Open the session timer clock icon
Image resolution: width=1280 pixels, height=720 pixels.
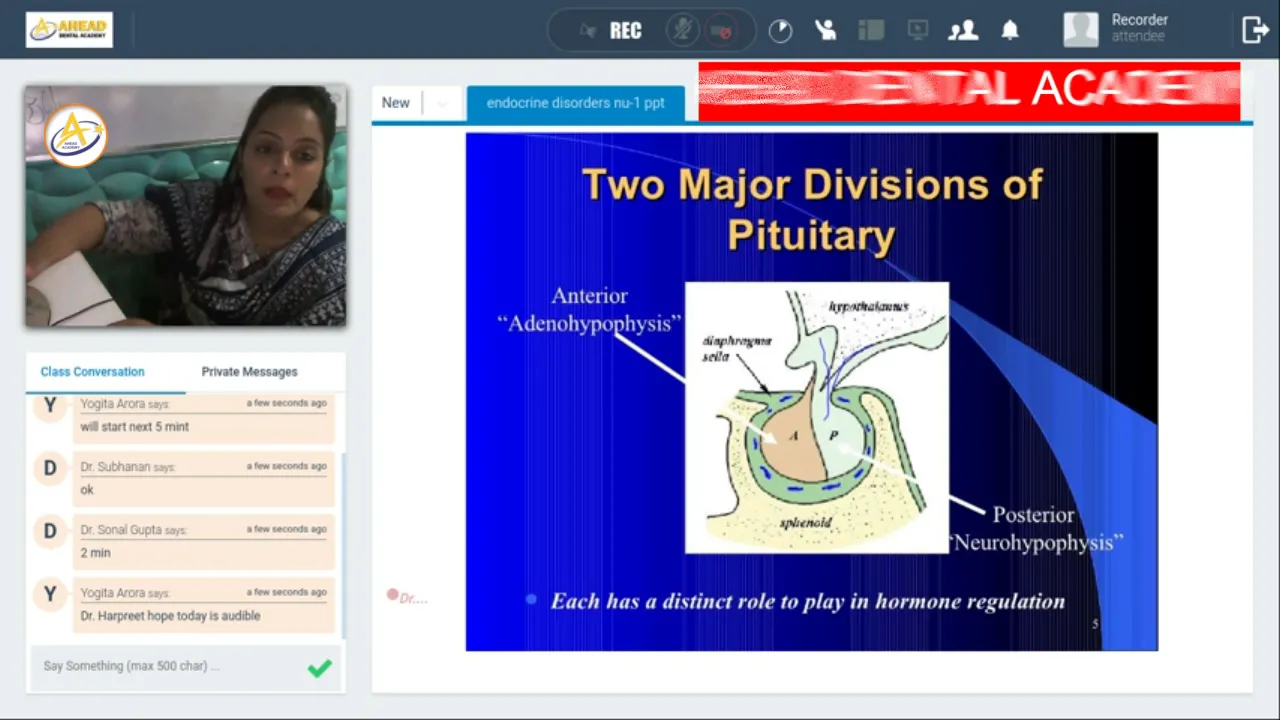[780, 31]
